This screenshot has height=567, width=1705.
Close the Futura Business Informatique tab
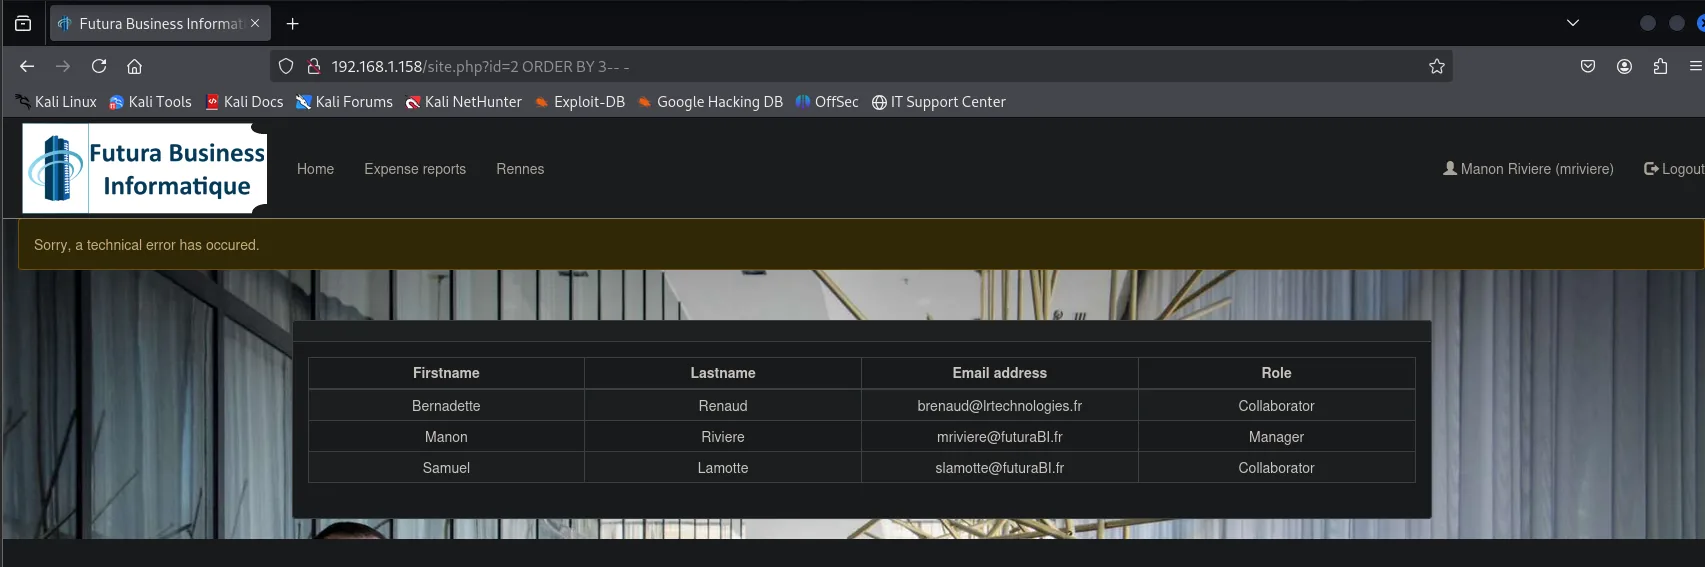pos(255,23)
